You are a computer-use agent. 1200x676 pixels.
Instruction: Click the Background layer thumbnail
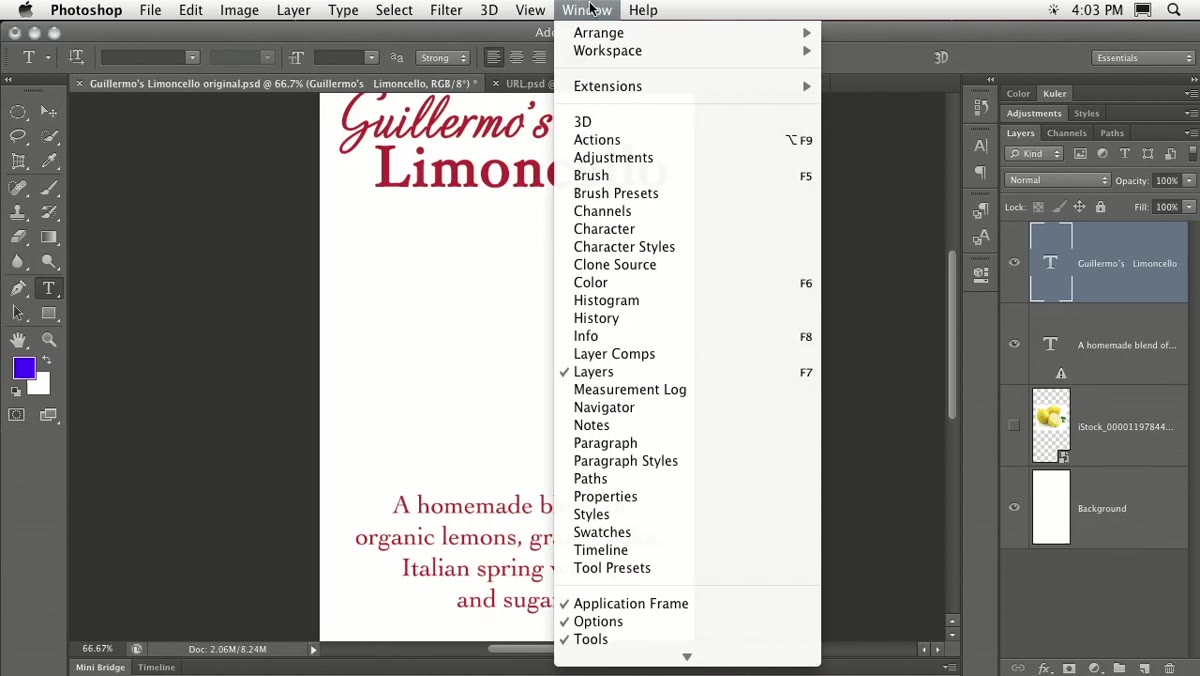pos(1051,508)
